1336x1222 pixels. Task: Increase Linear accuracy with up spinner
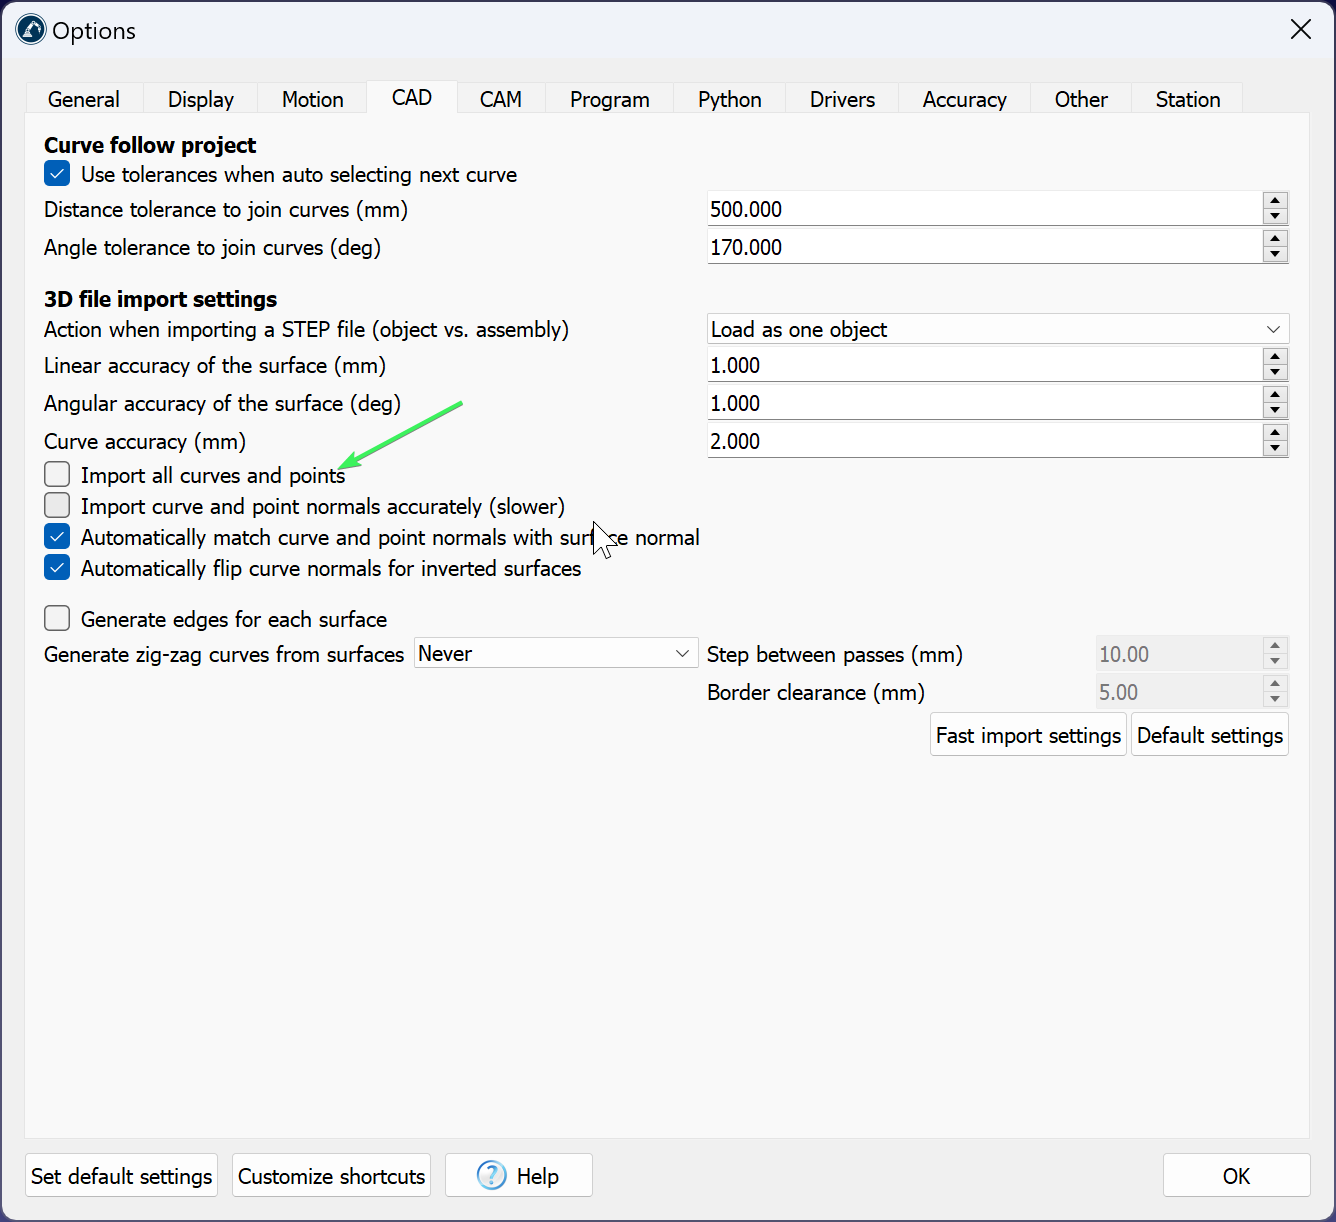point(1274,357)
